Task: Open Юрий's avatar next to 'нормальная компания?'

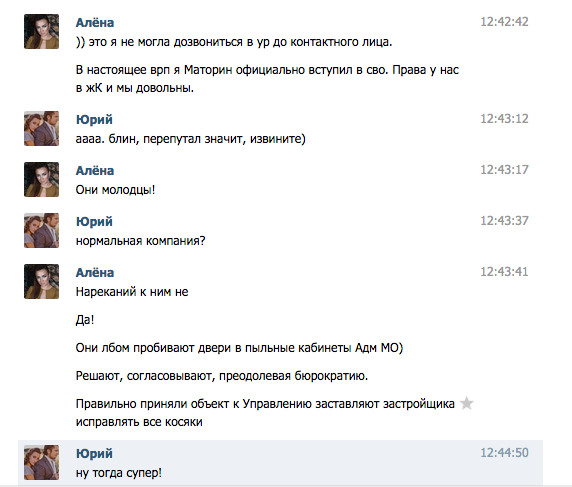Action: point(42,231)
